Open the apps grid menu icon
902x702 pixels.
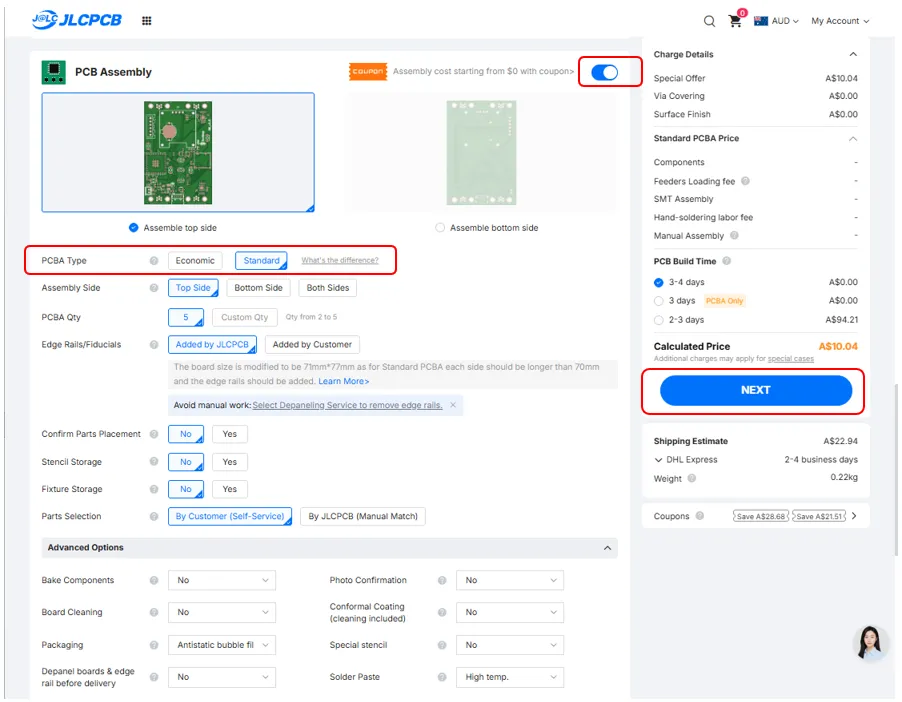pos(147,21)
